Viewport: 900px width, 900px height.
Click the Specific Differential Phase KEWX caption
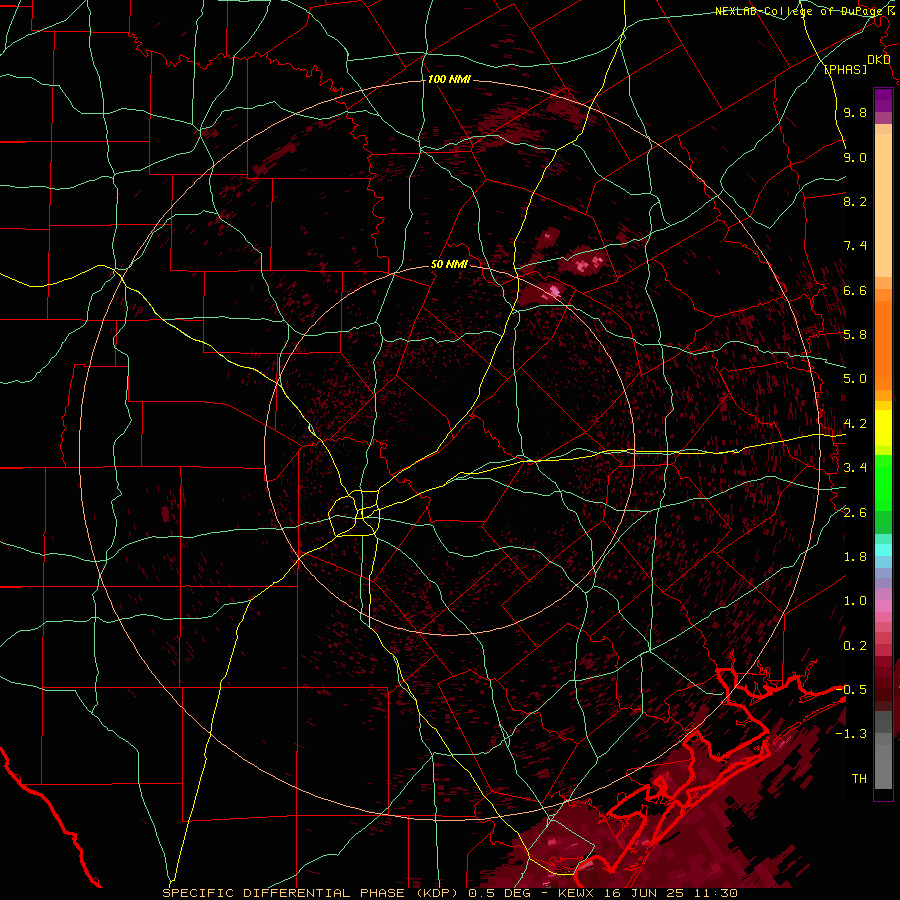(x=450, y=893)
